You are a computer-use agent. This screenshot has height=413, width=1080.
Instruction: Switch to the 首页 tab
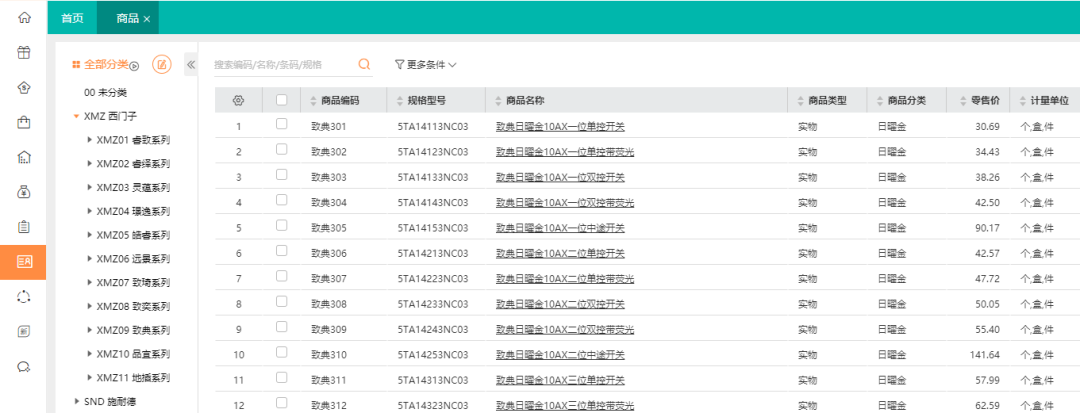[x=72, y=18]
